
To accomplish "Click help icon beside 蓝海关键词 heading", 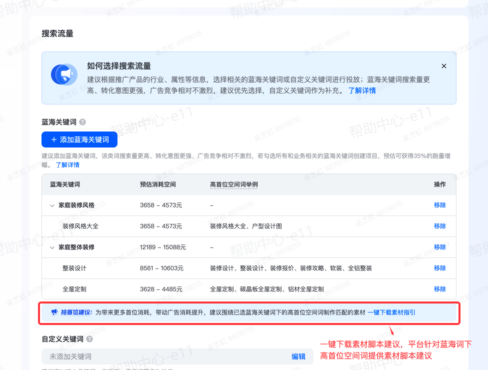I will coord(82,122).
